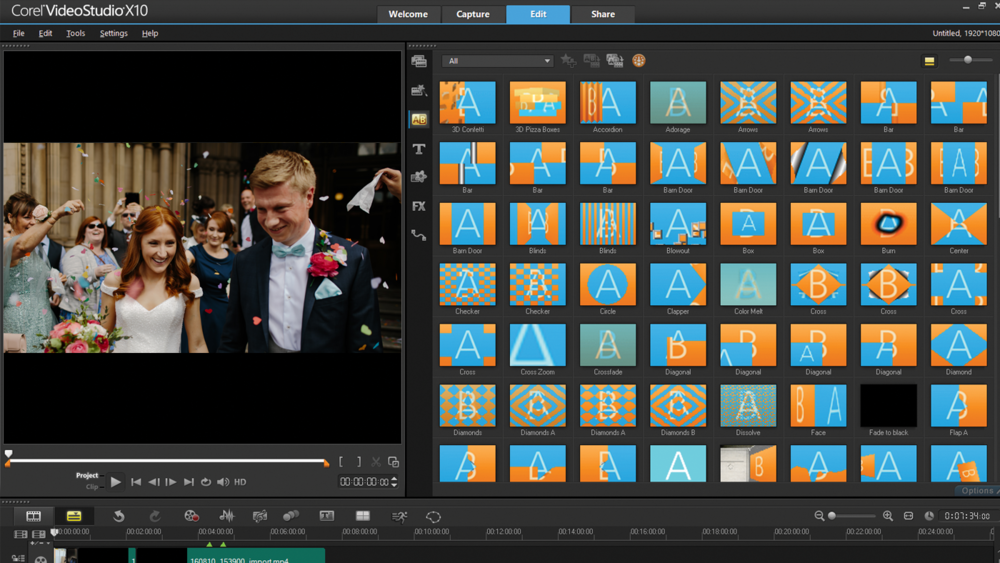The width and height of the screenshot is (1000, 563).
Task: Jump to End of project
Action: point(189,482)
